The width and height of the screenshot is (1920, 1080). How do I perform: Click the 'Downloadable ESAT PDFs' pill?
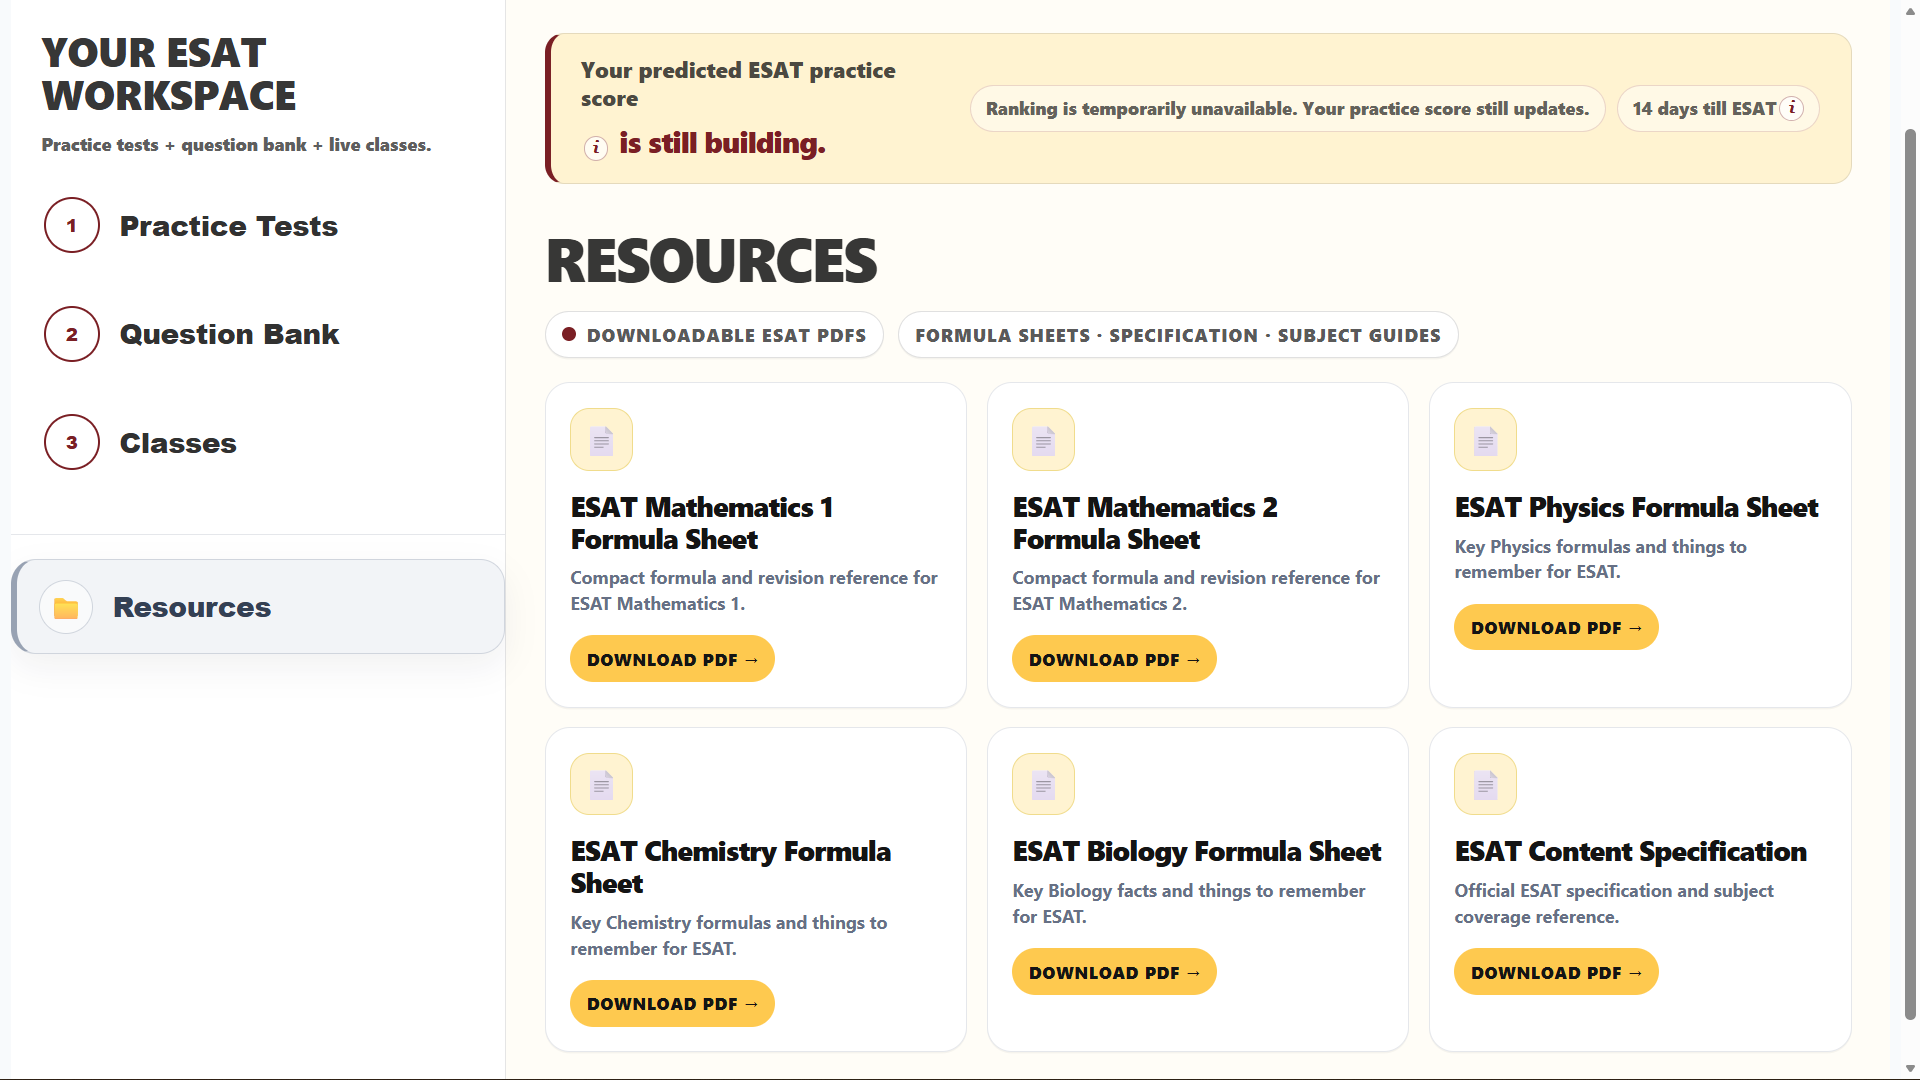pyautogui.click(x=714, y=335)
